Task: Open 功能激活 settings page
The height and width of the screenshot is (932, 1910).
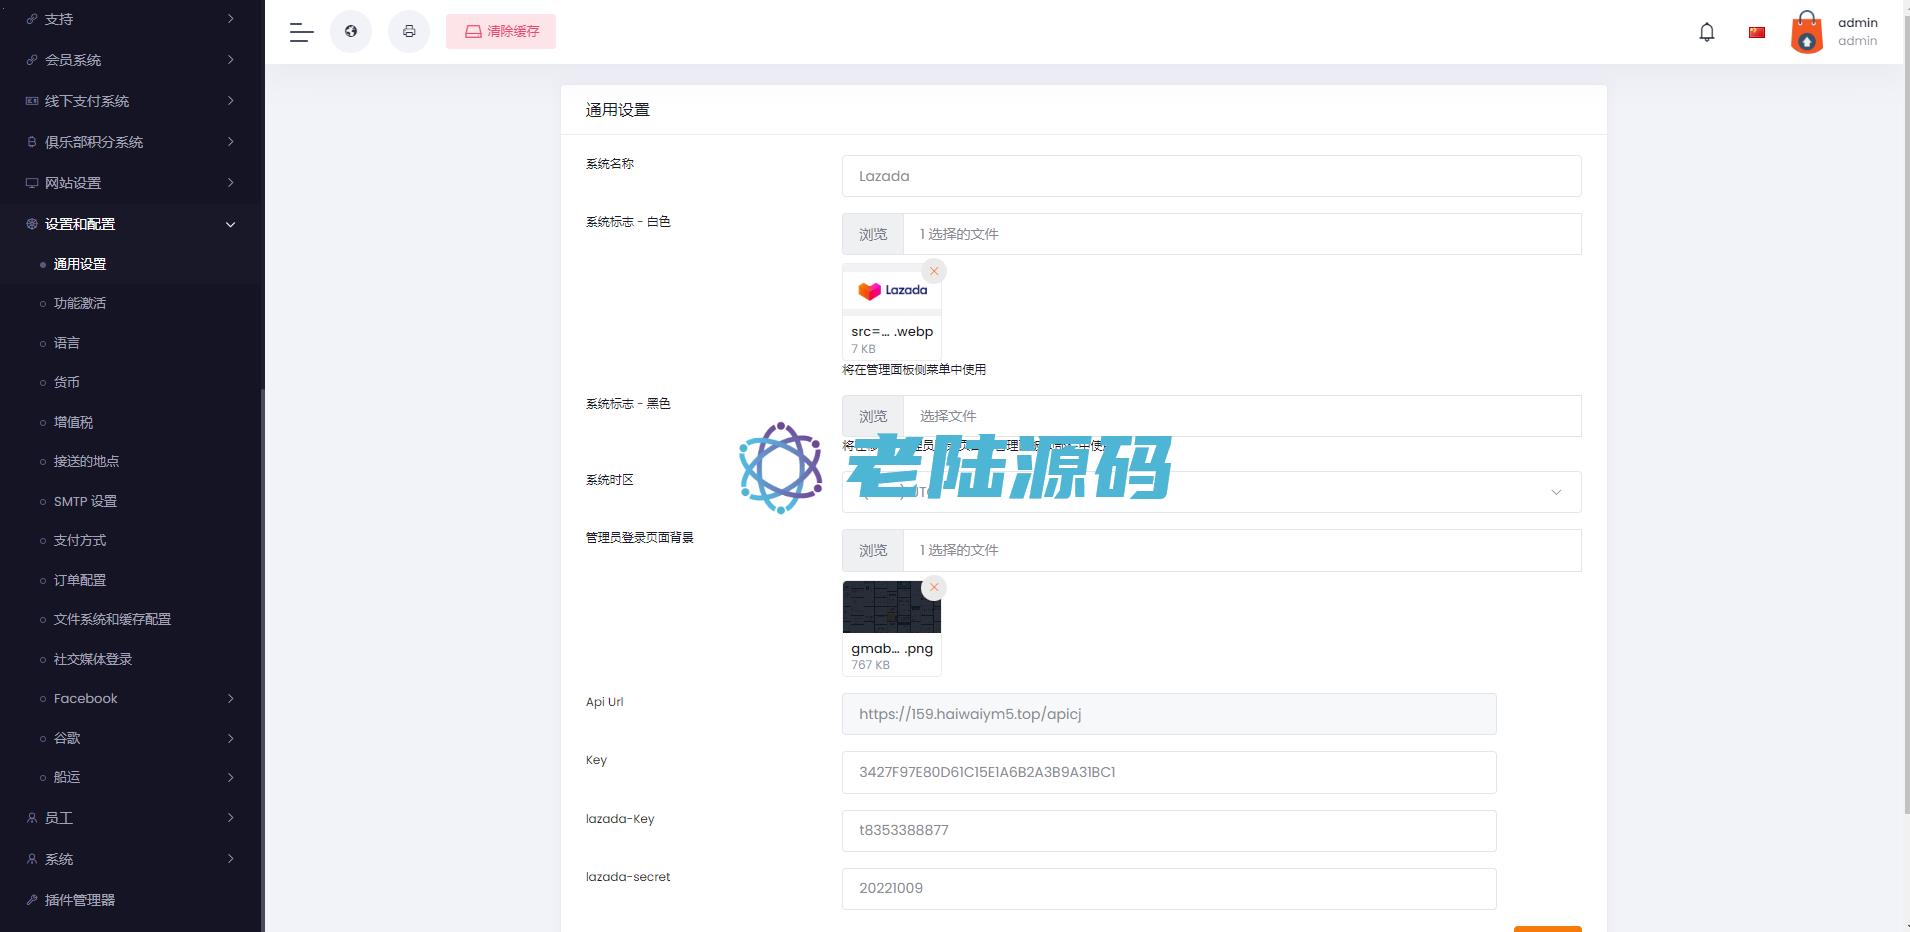Action: tap(80, 303)
